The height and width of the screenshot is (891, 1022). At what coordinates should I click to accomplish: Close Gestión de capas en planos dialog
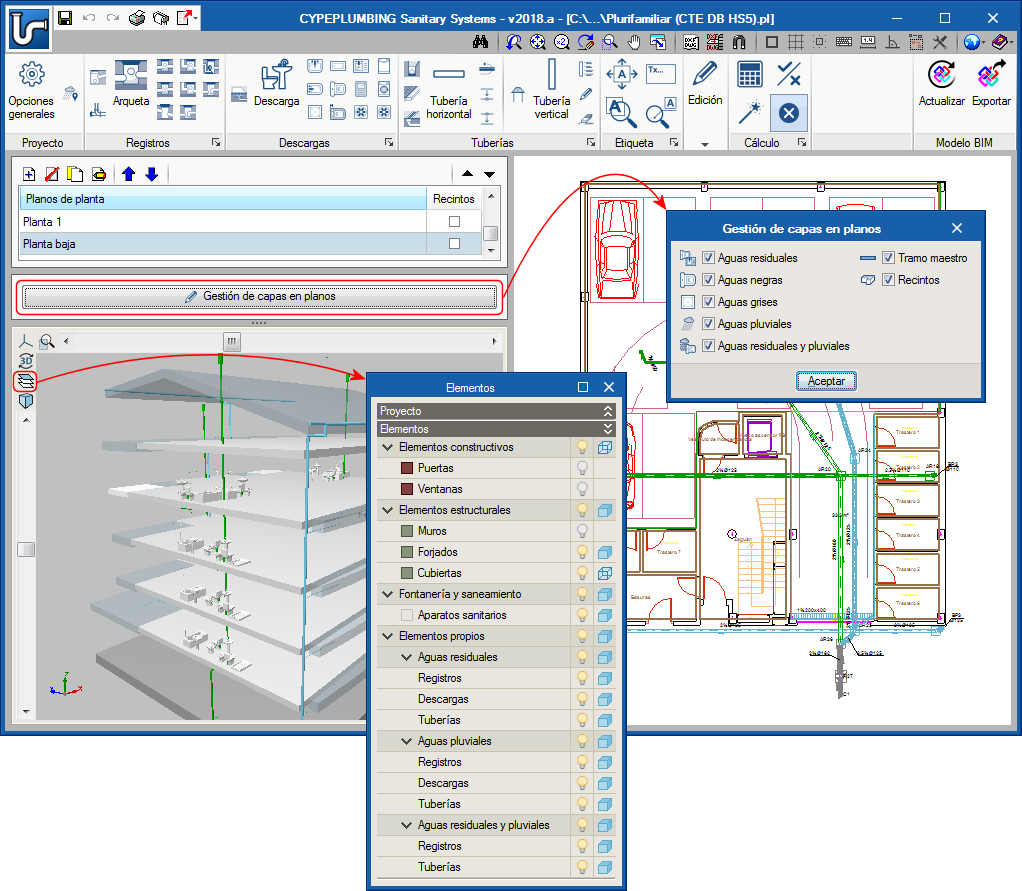point(956,228)
